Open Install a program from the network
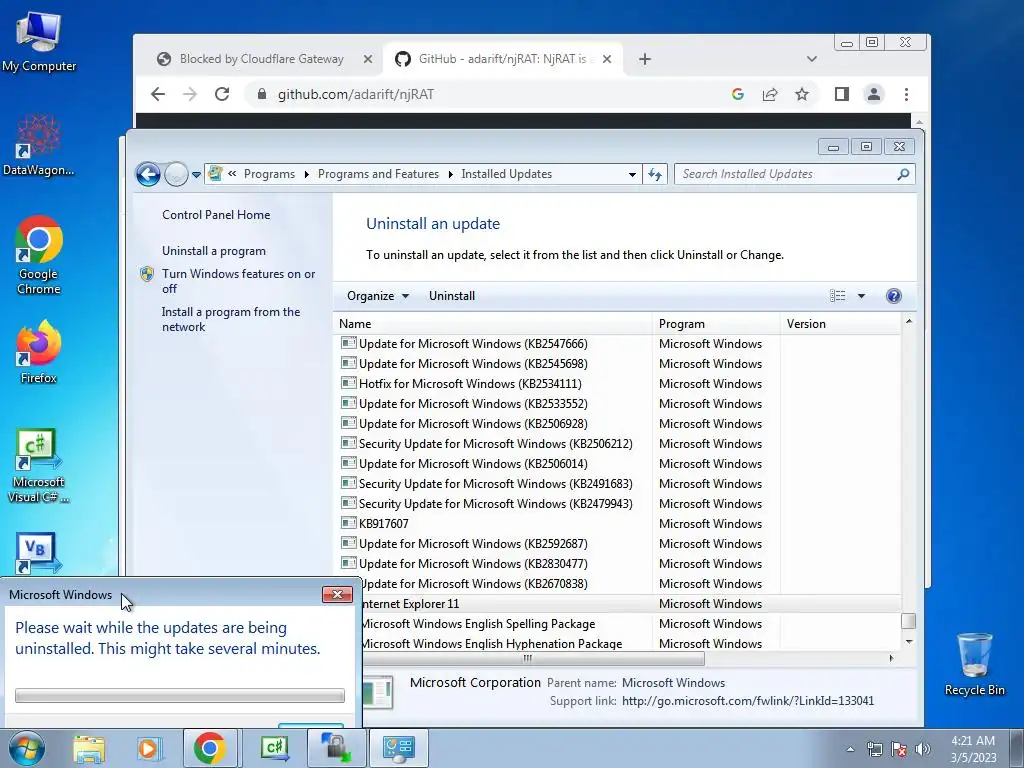The width and height of the screenshot is (1024, 768). point(231,319)
